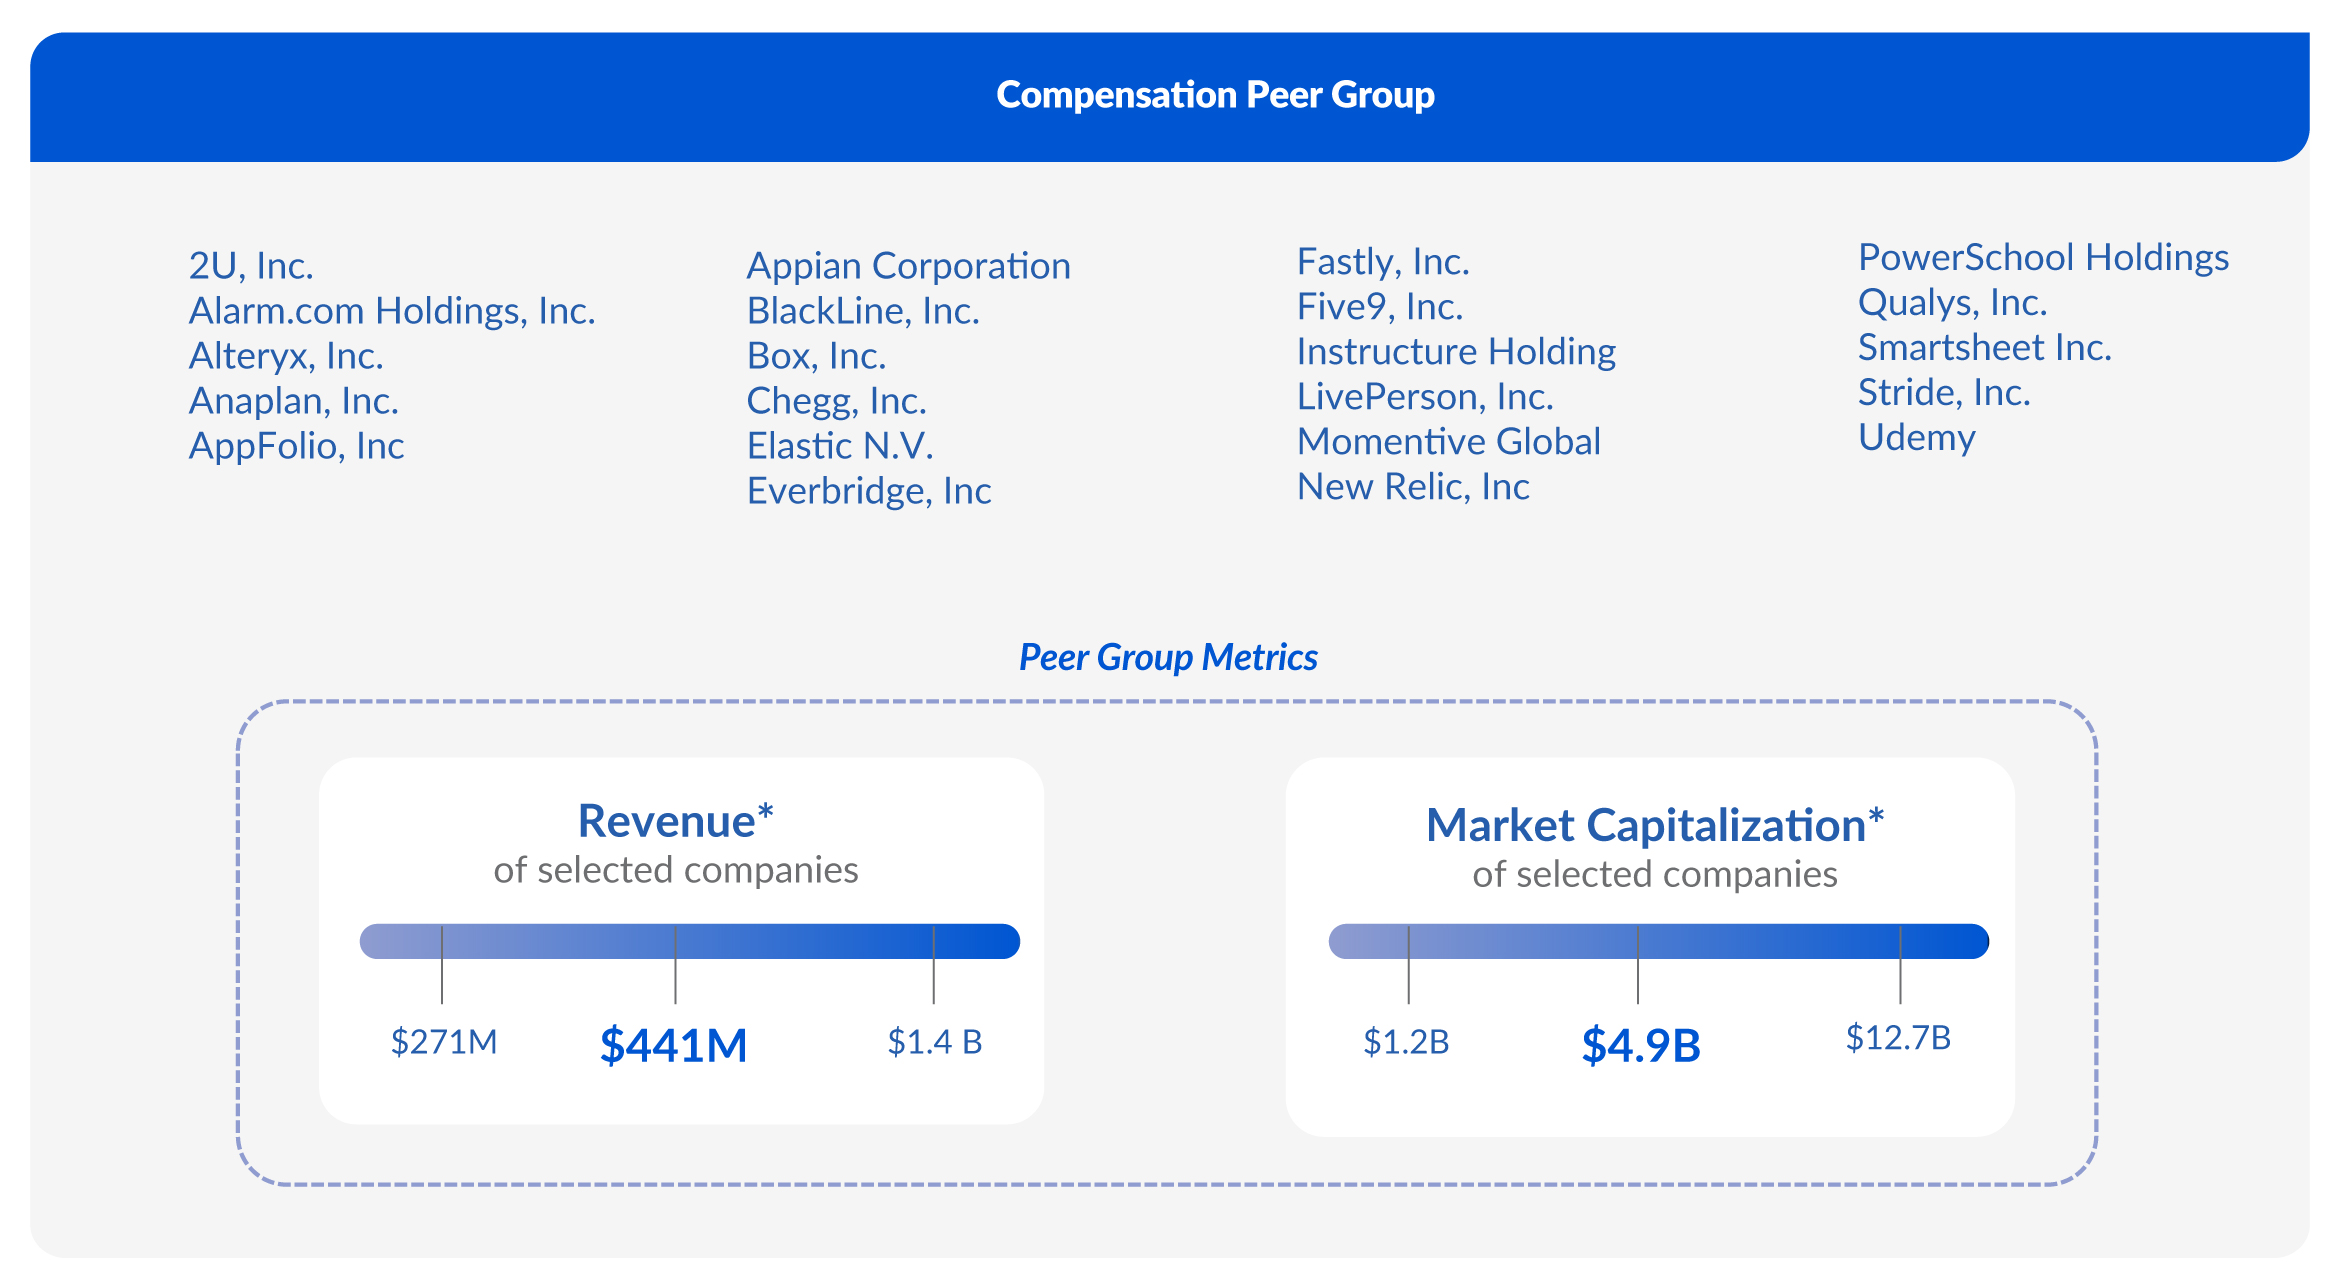The width and height of the screenshot is (2351, 1279).
Task: Click the Peer Group Metrics heading
Action: click(x=1168, y=658)
